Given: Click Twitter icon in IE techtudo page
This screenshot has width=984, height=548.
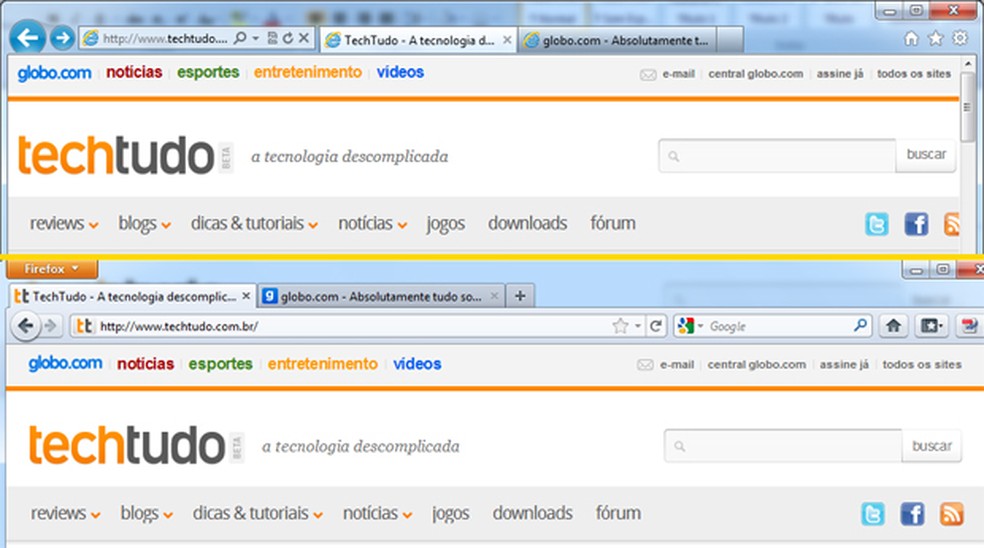Looking at the screenshot, I should (x=877, y=224).
